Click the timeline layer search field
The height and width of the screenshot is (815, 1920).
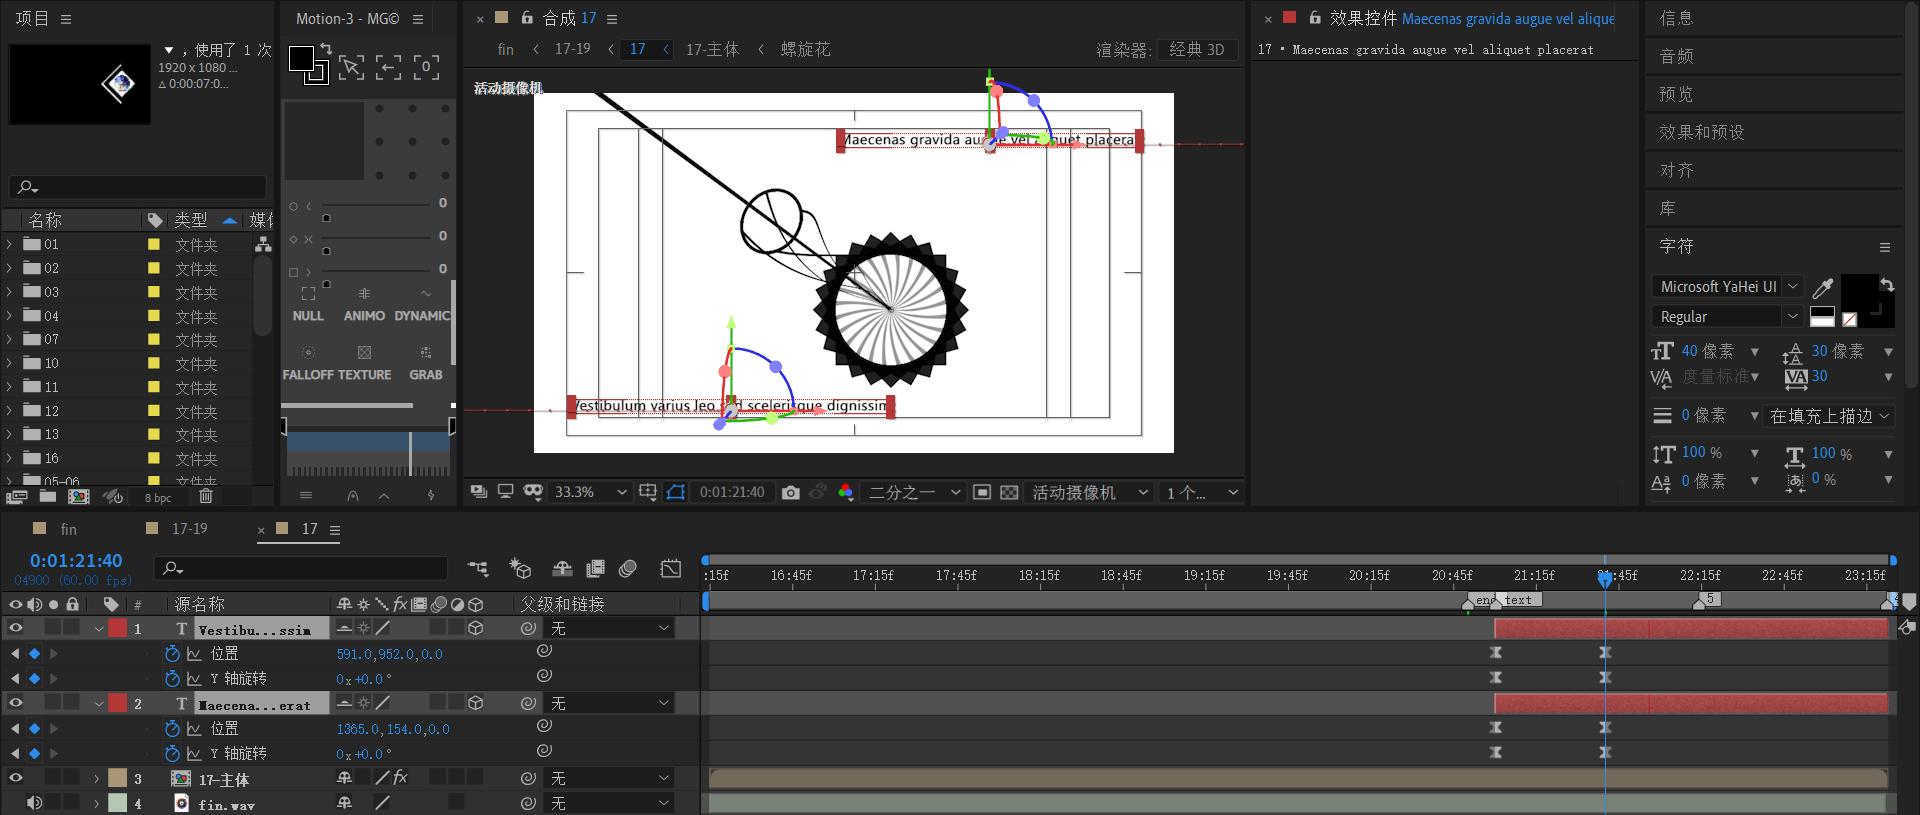tap(300, 568)
